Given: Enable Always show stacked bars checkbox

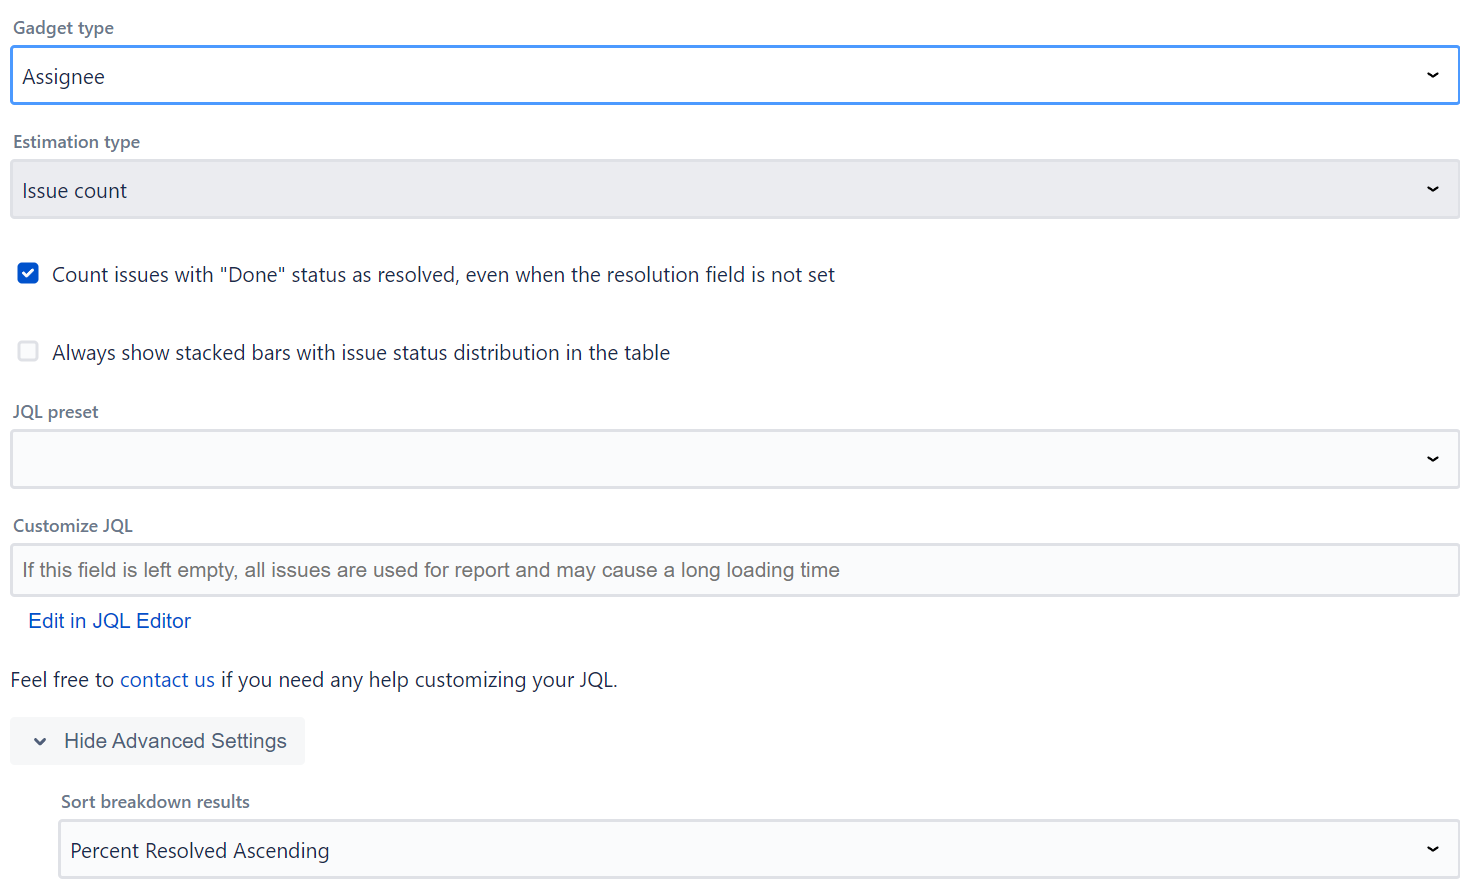Looking at the screenshot, I should pos(28,351).
